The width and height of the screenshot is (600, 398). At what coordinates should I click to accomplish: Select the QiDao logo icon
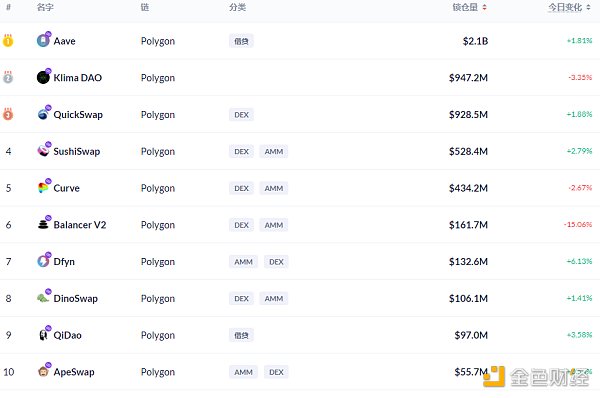[43, 334]
